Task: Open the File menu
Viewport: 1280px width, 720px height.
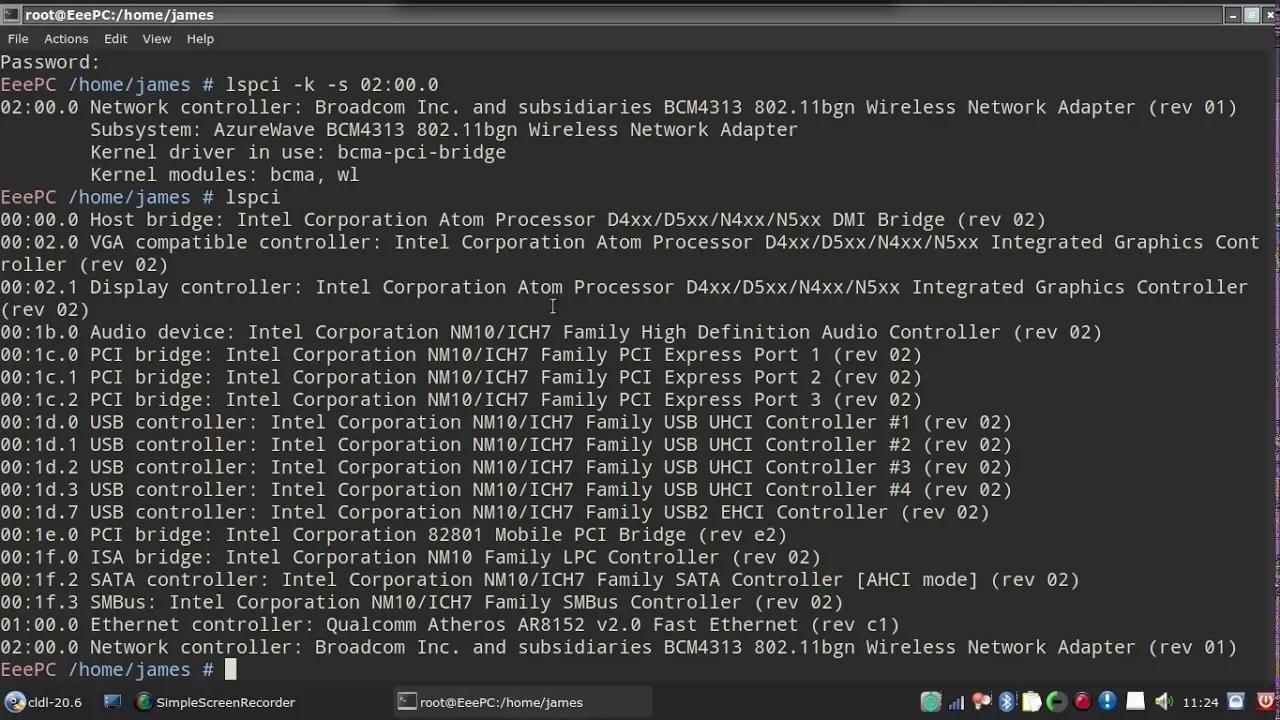Action: click(17, 38)
